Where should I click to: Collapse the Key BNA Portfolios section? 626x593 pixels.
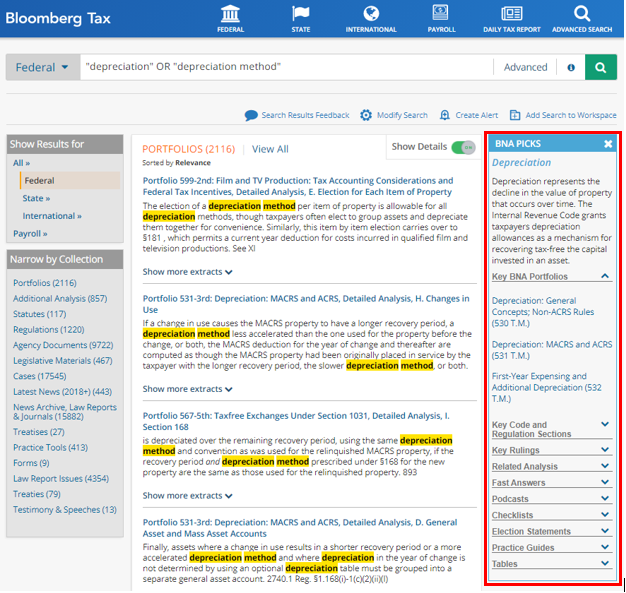click(x=605, y=275)
